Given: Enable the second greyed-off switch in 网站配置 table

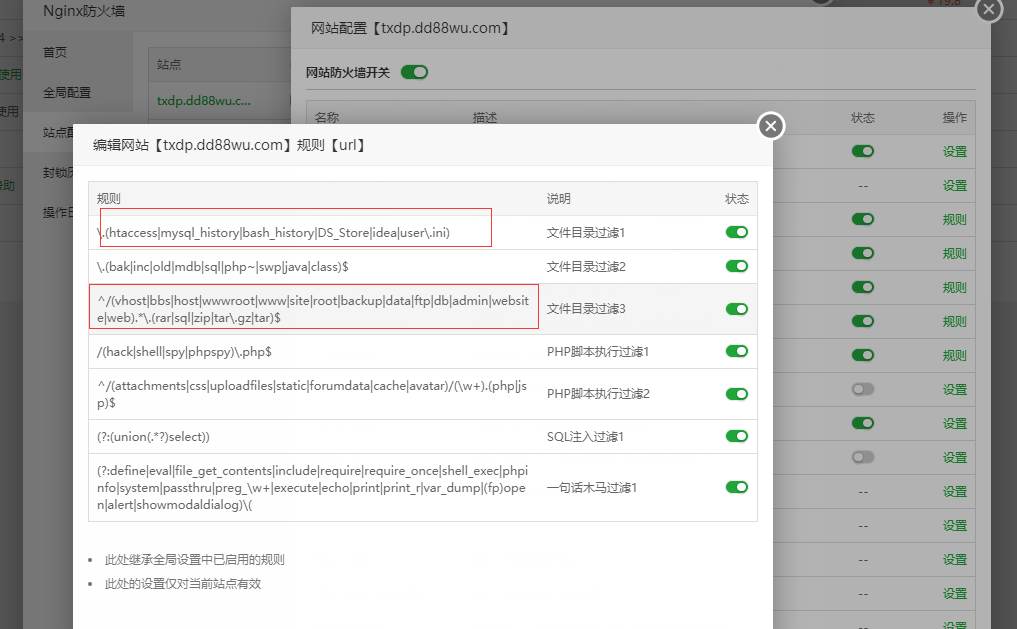Looking at the screenshot, I should pyautogui.click(x=863, y=457).
